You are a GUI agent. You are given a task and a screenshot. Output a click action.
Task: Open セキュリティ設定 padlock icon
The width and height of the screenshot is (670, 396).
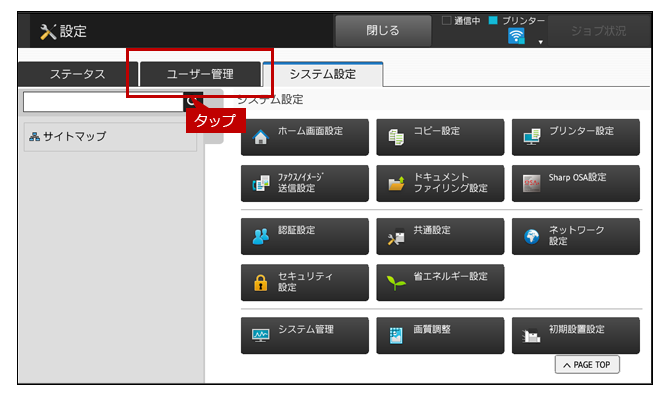click(261, 283)
